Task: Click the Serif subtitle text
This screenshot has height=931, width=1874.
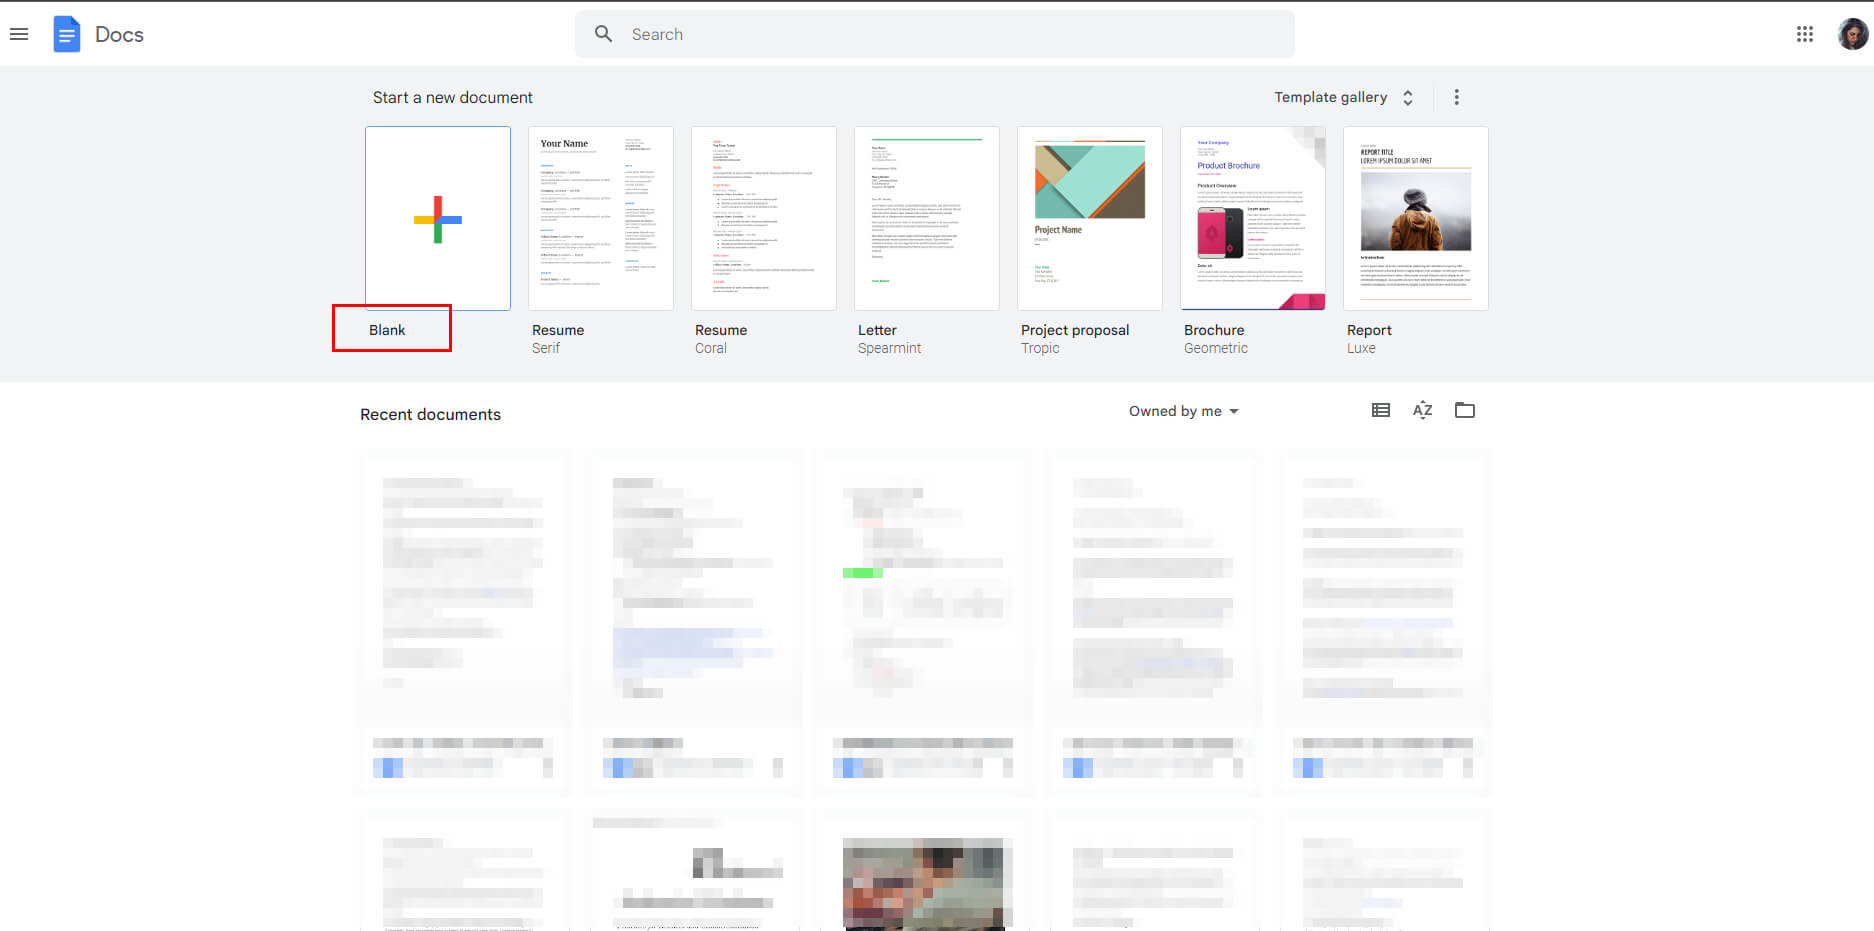Action: [546, 348]
